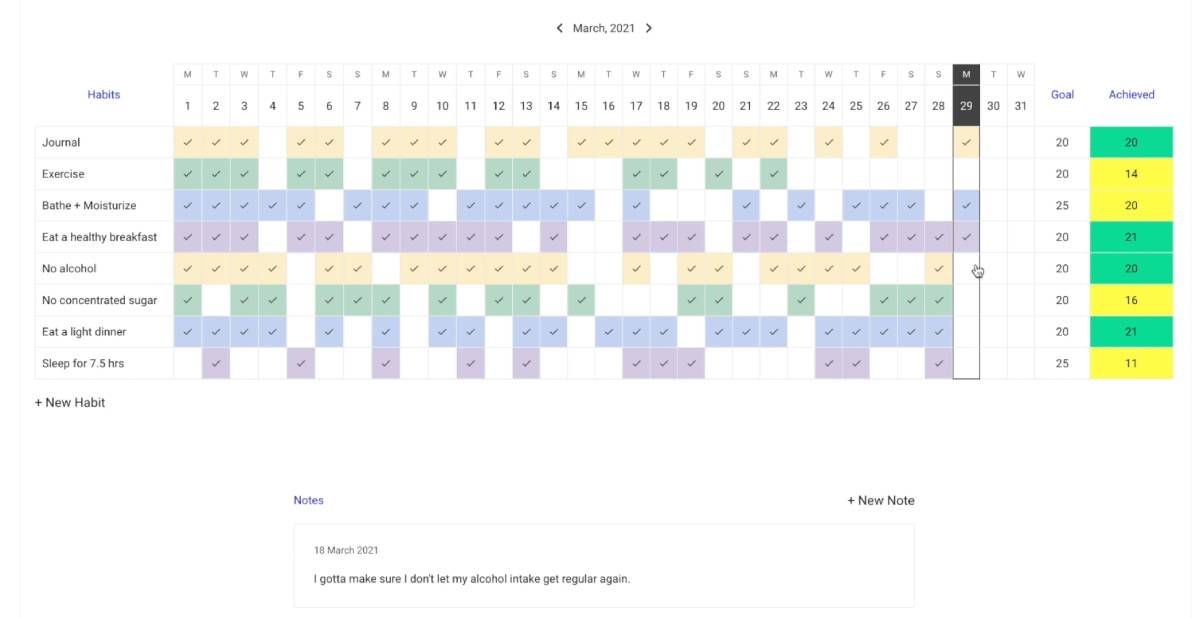Add a note with + New Note

point(881,501)
